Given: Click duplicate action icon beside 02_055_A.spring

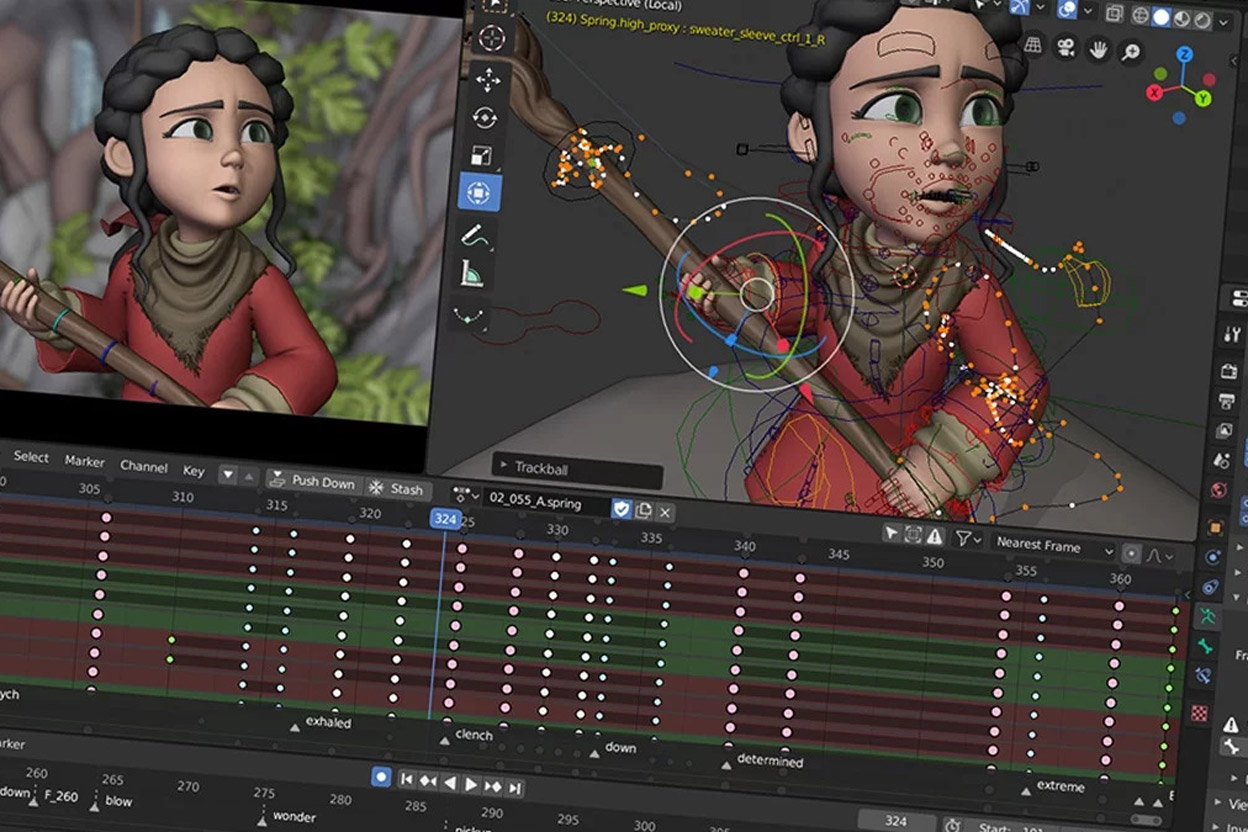Looking at the screenshot, I should (x=643, y=510).
